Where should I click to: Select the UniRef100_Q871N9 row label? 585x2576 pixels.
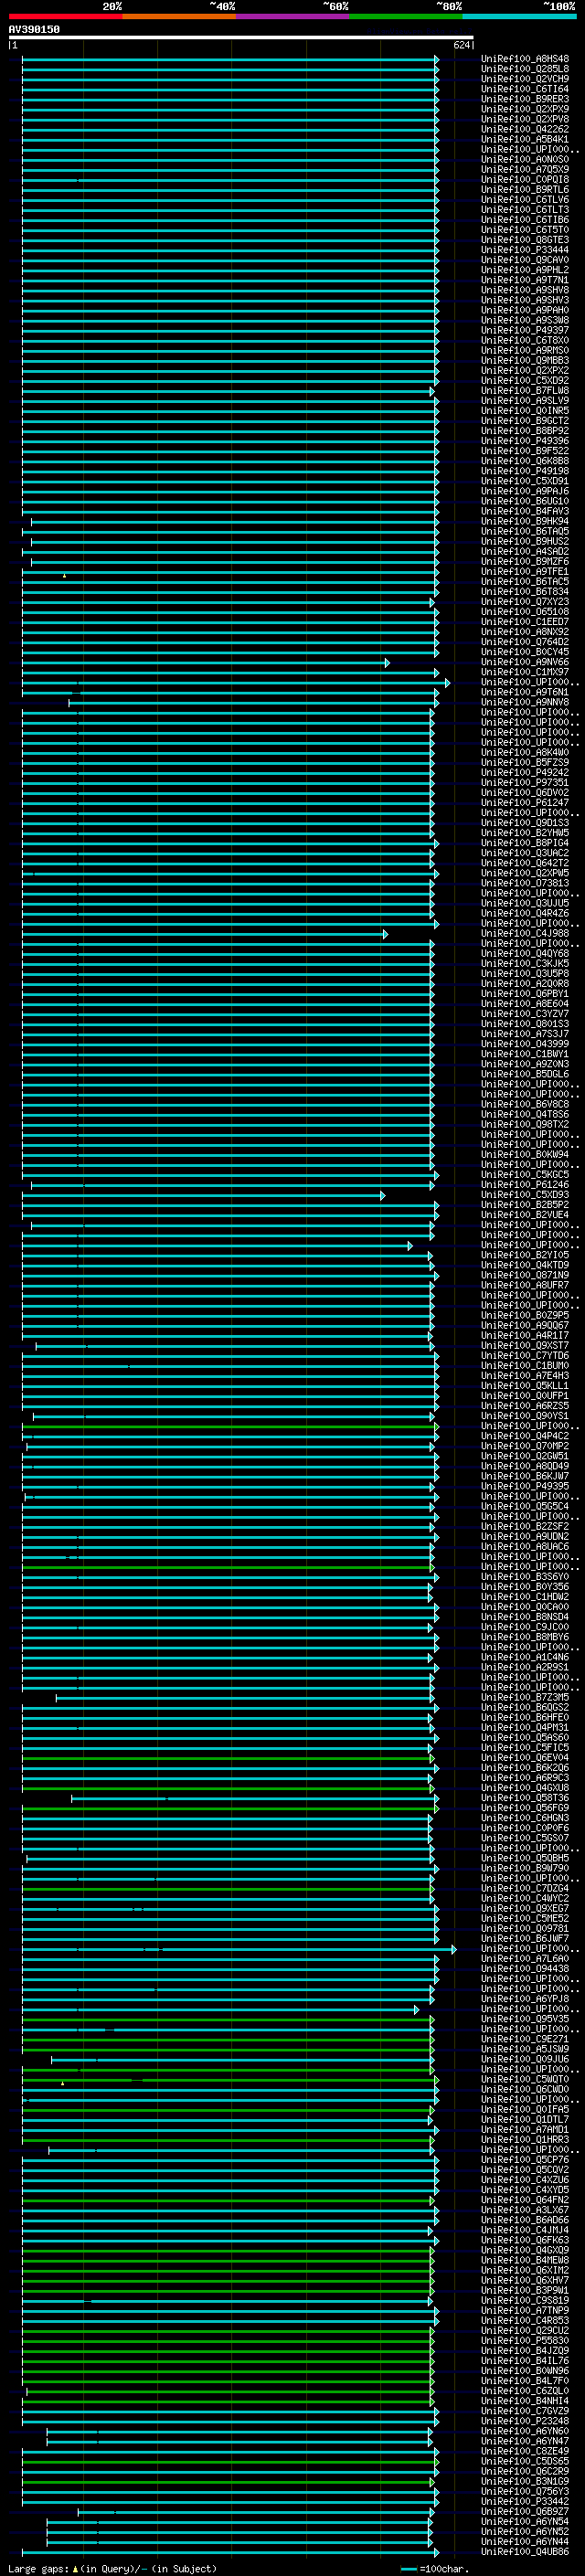point(525,1276)
